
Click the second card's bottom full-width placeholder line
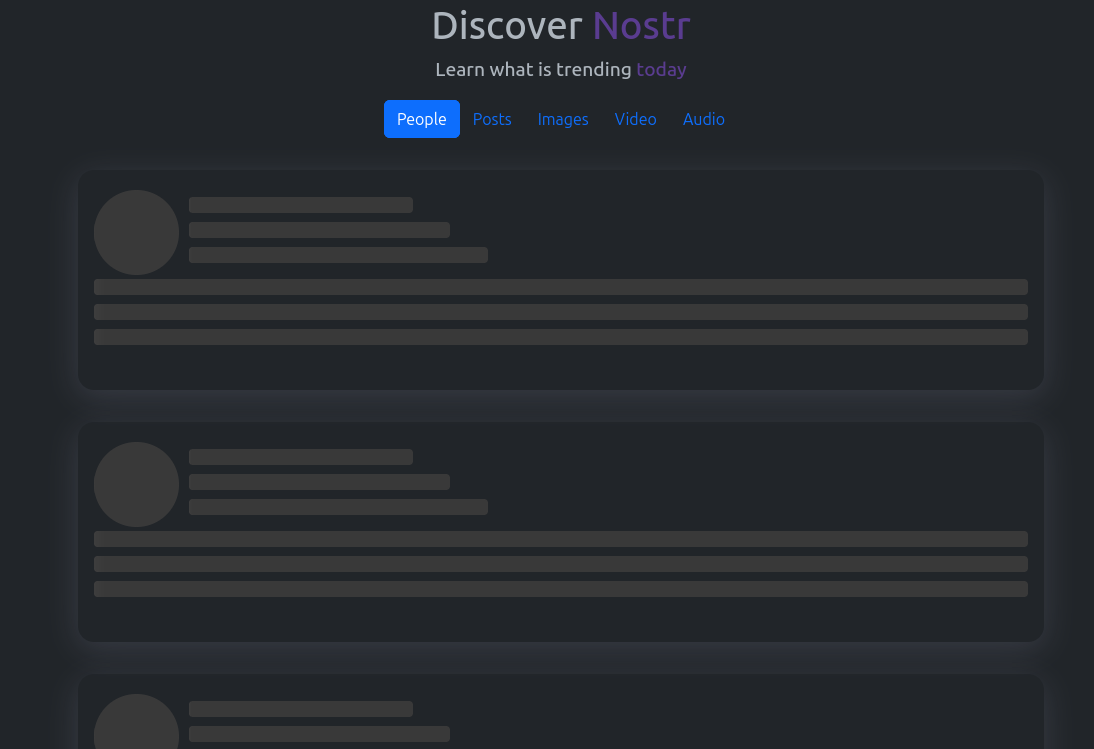(560, 589)
